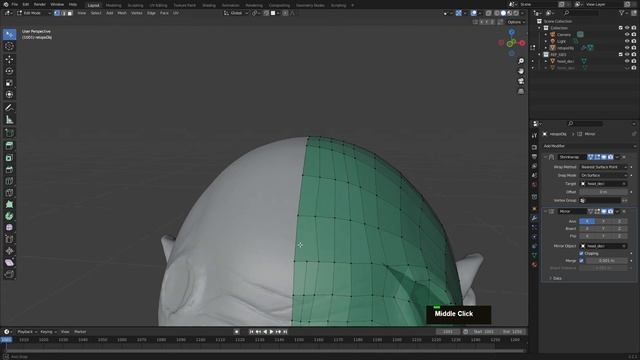Screen dimensions: 640x360
Task: Click the Shrinkwrap Target object field
Action: tap(603, 184)
